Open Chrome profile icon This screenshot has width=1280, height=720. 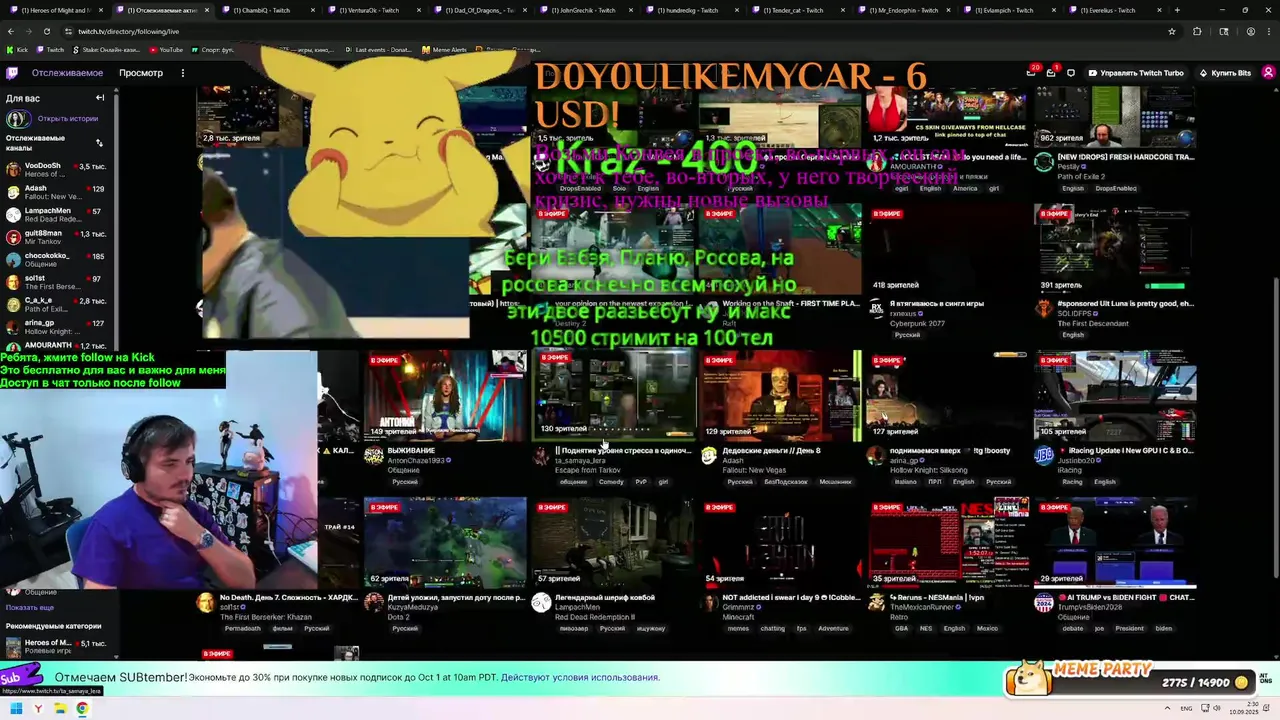tap(1251, 31)
